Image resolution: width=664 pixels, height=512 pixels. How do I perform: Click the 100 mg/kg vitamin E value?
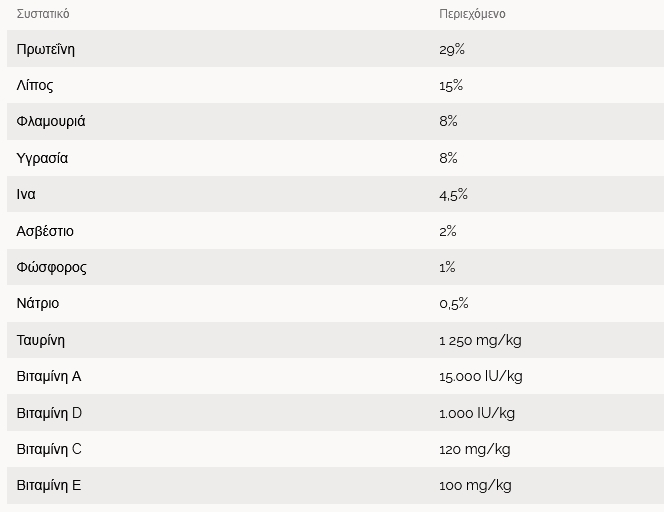[475, 485]
